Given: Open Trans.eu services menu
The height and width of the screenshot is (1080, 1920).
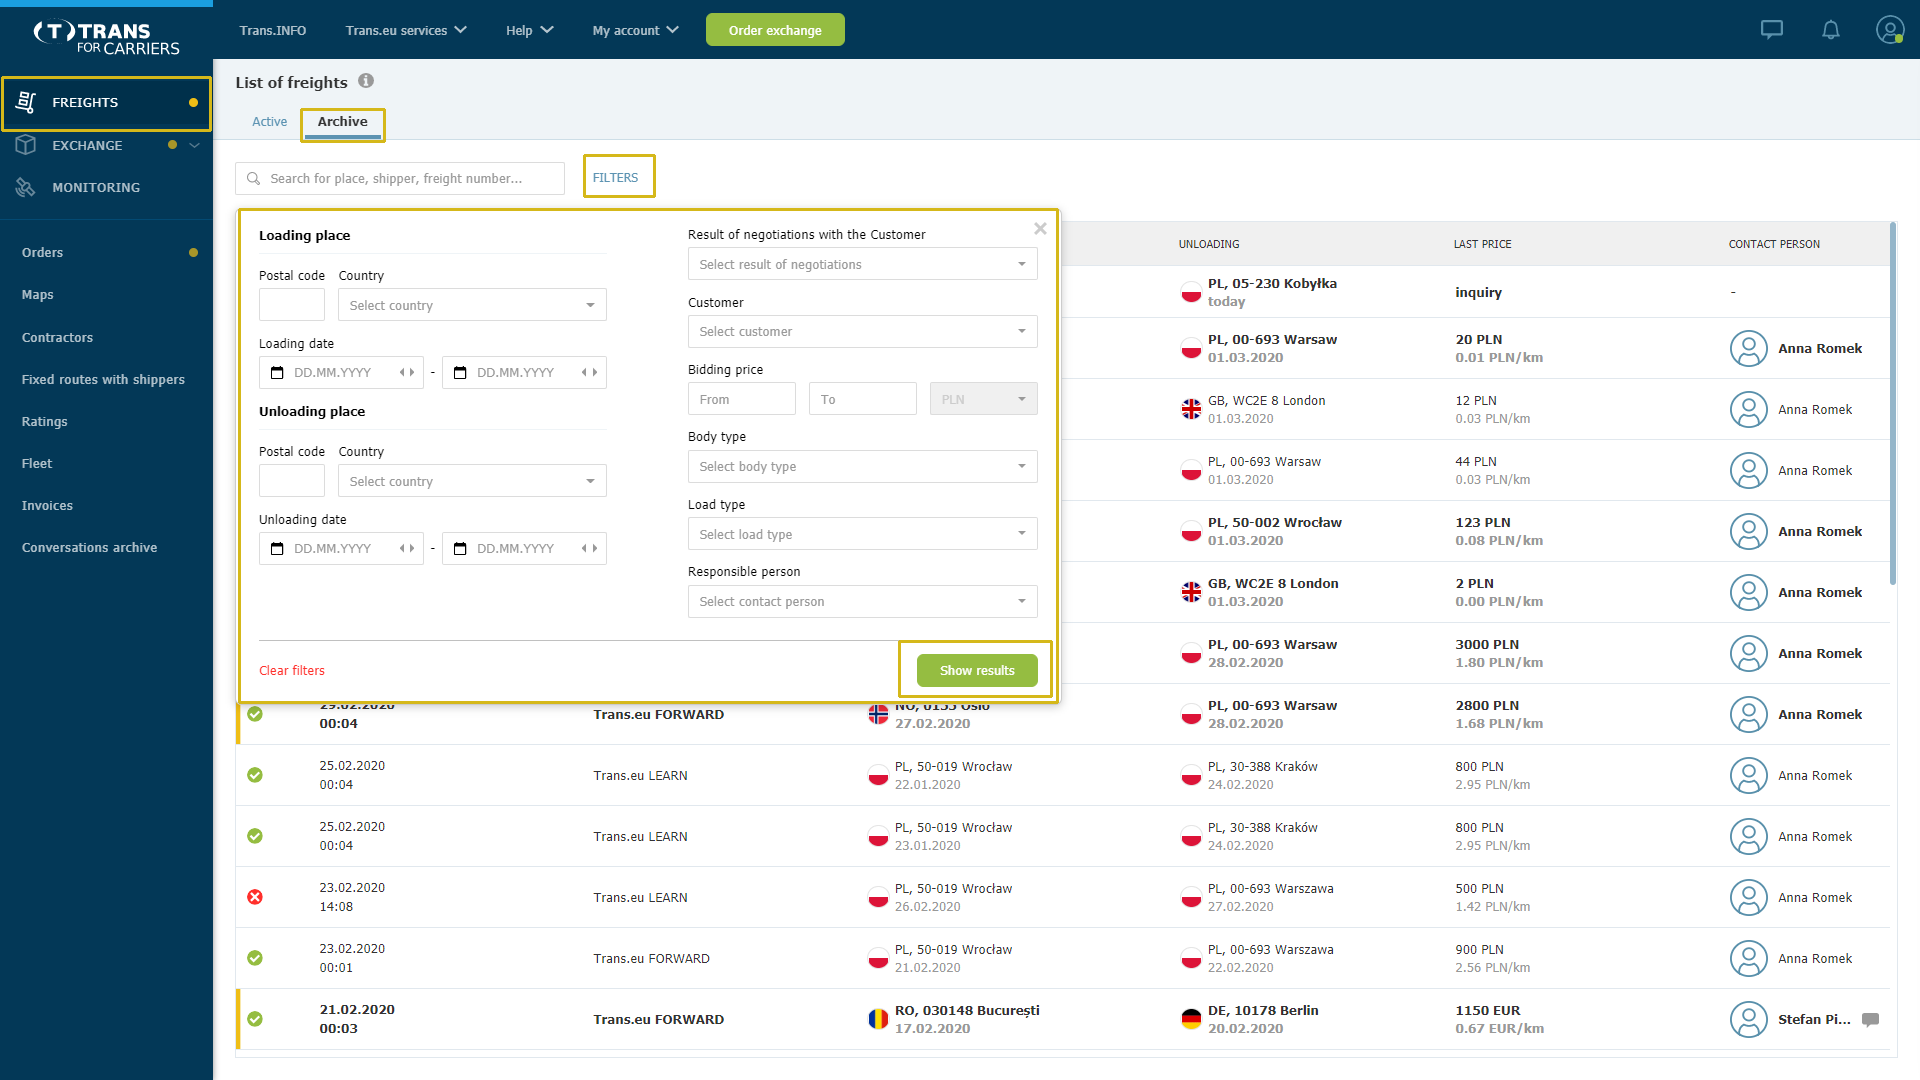Looking at the screenshot, I should click(406, 30).
